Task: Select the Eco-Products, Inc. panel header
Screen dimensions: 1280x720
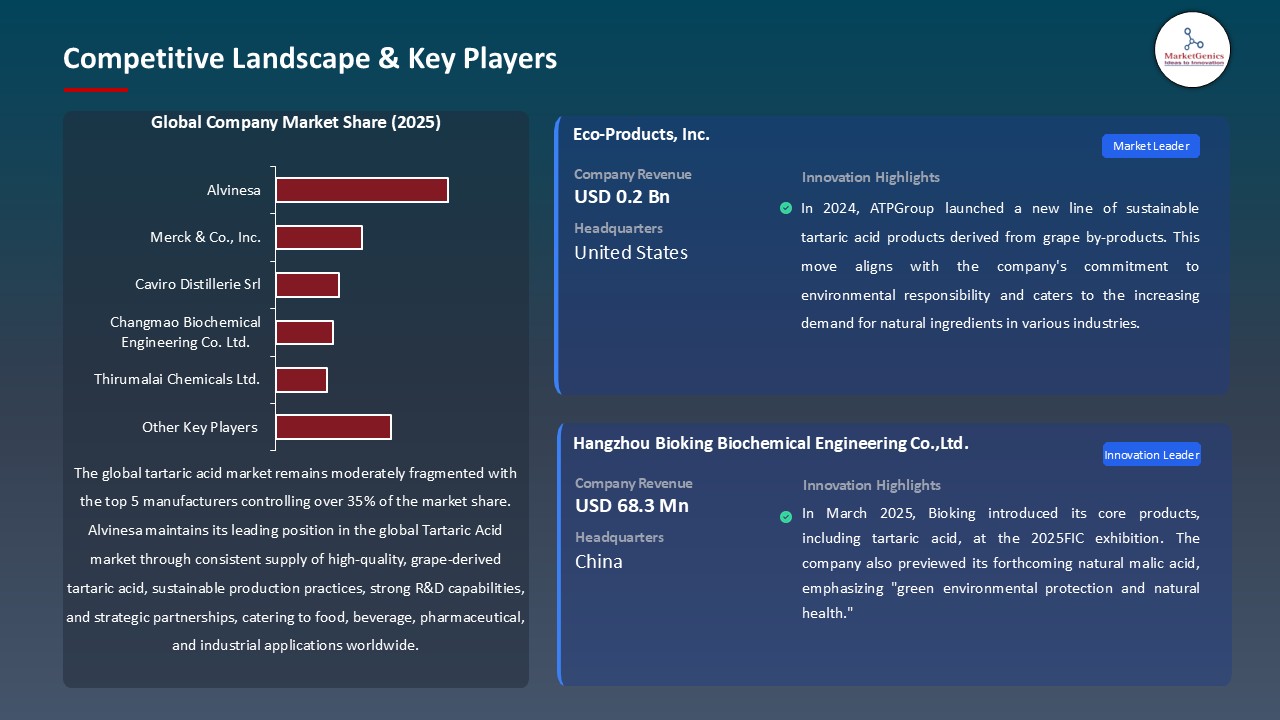Action: point(641,134)
